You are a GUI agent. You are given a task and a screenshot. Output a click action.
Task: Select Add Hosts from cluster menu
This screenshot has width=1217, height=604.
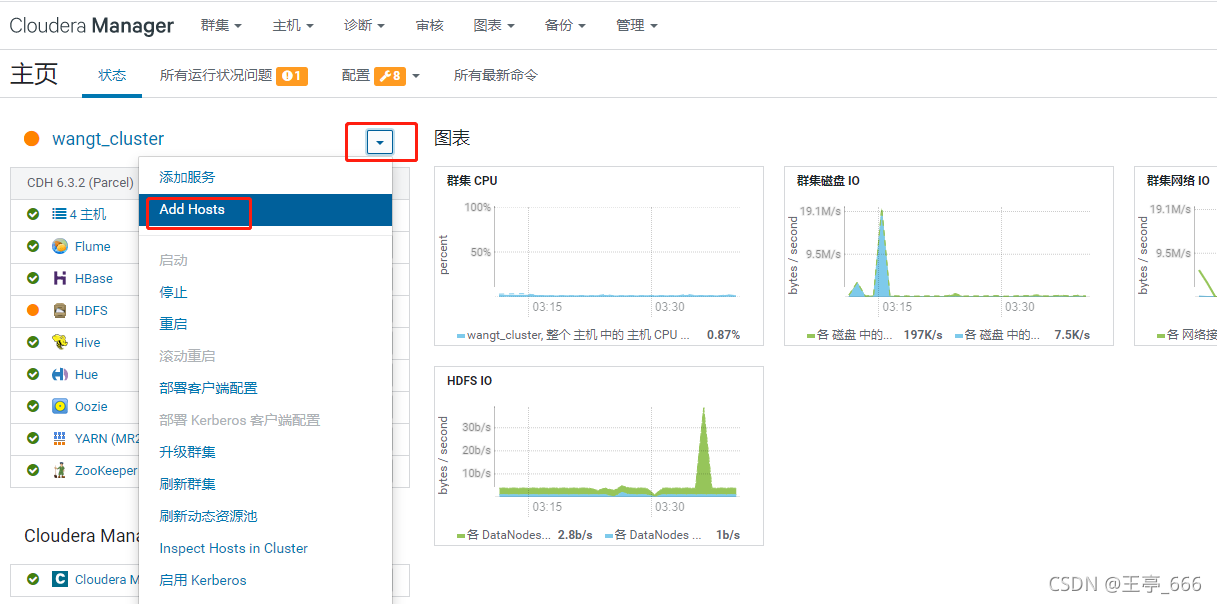click(x=265, y=209)
